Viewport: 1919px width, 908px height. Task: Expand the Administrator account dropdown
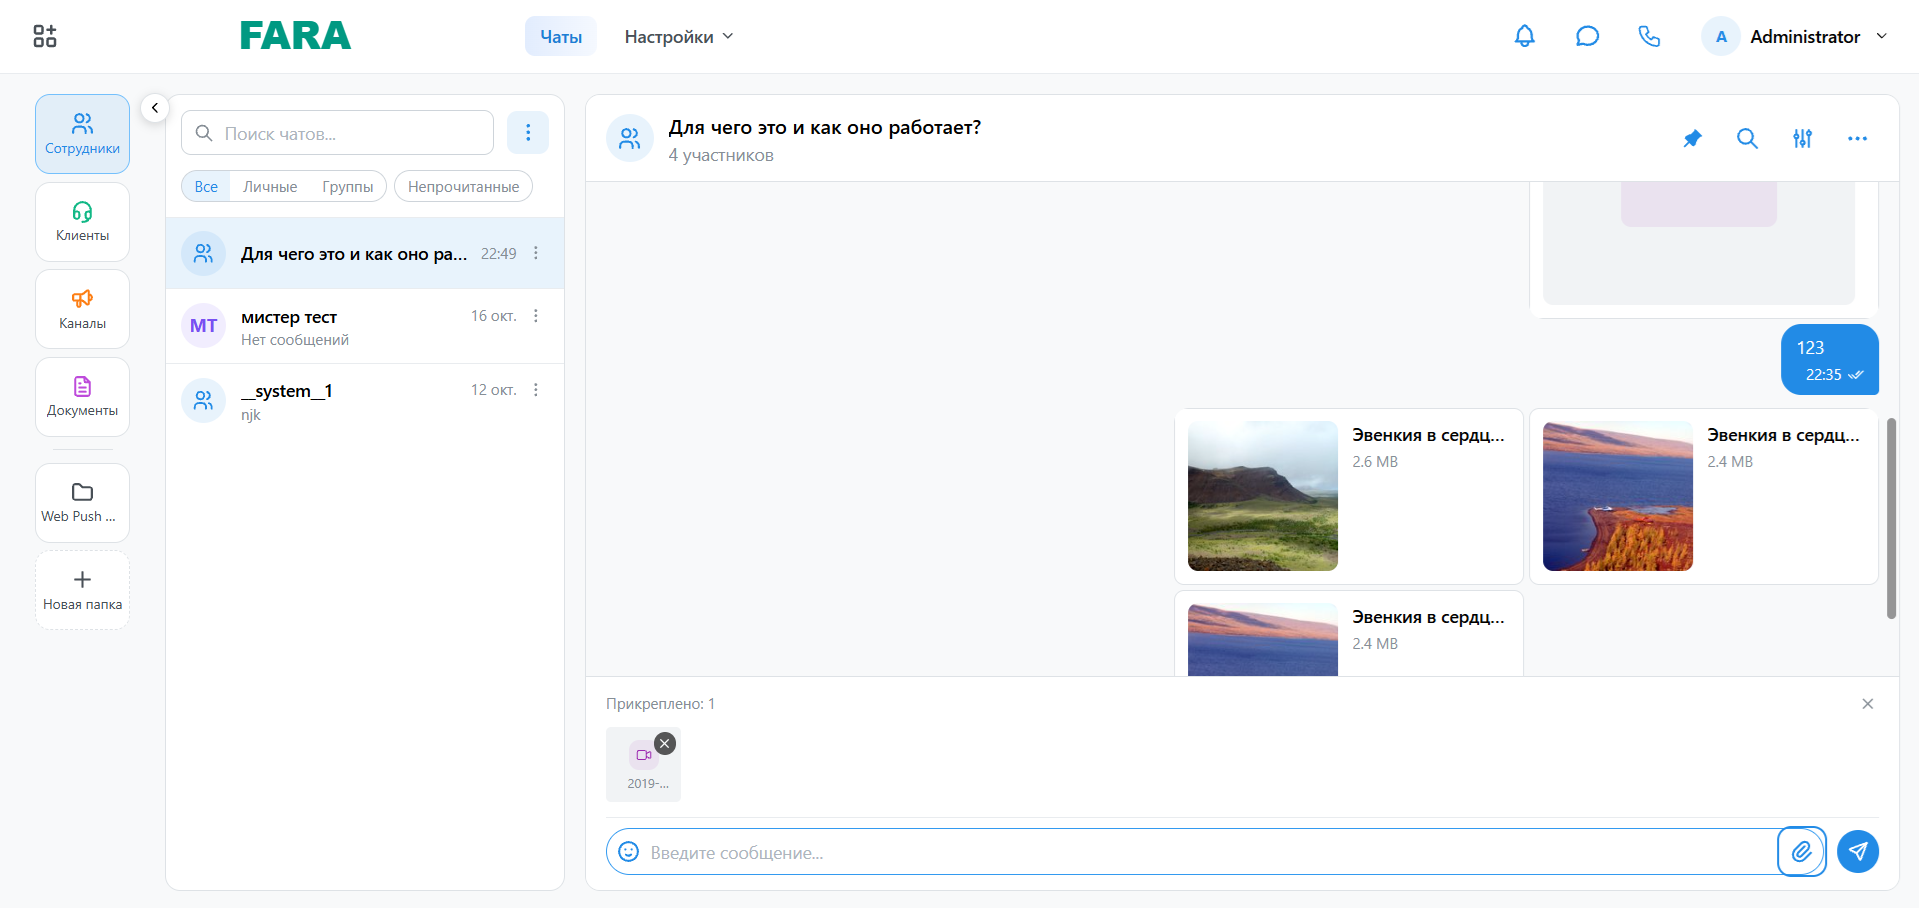(x=1795, y=36)
